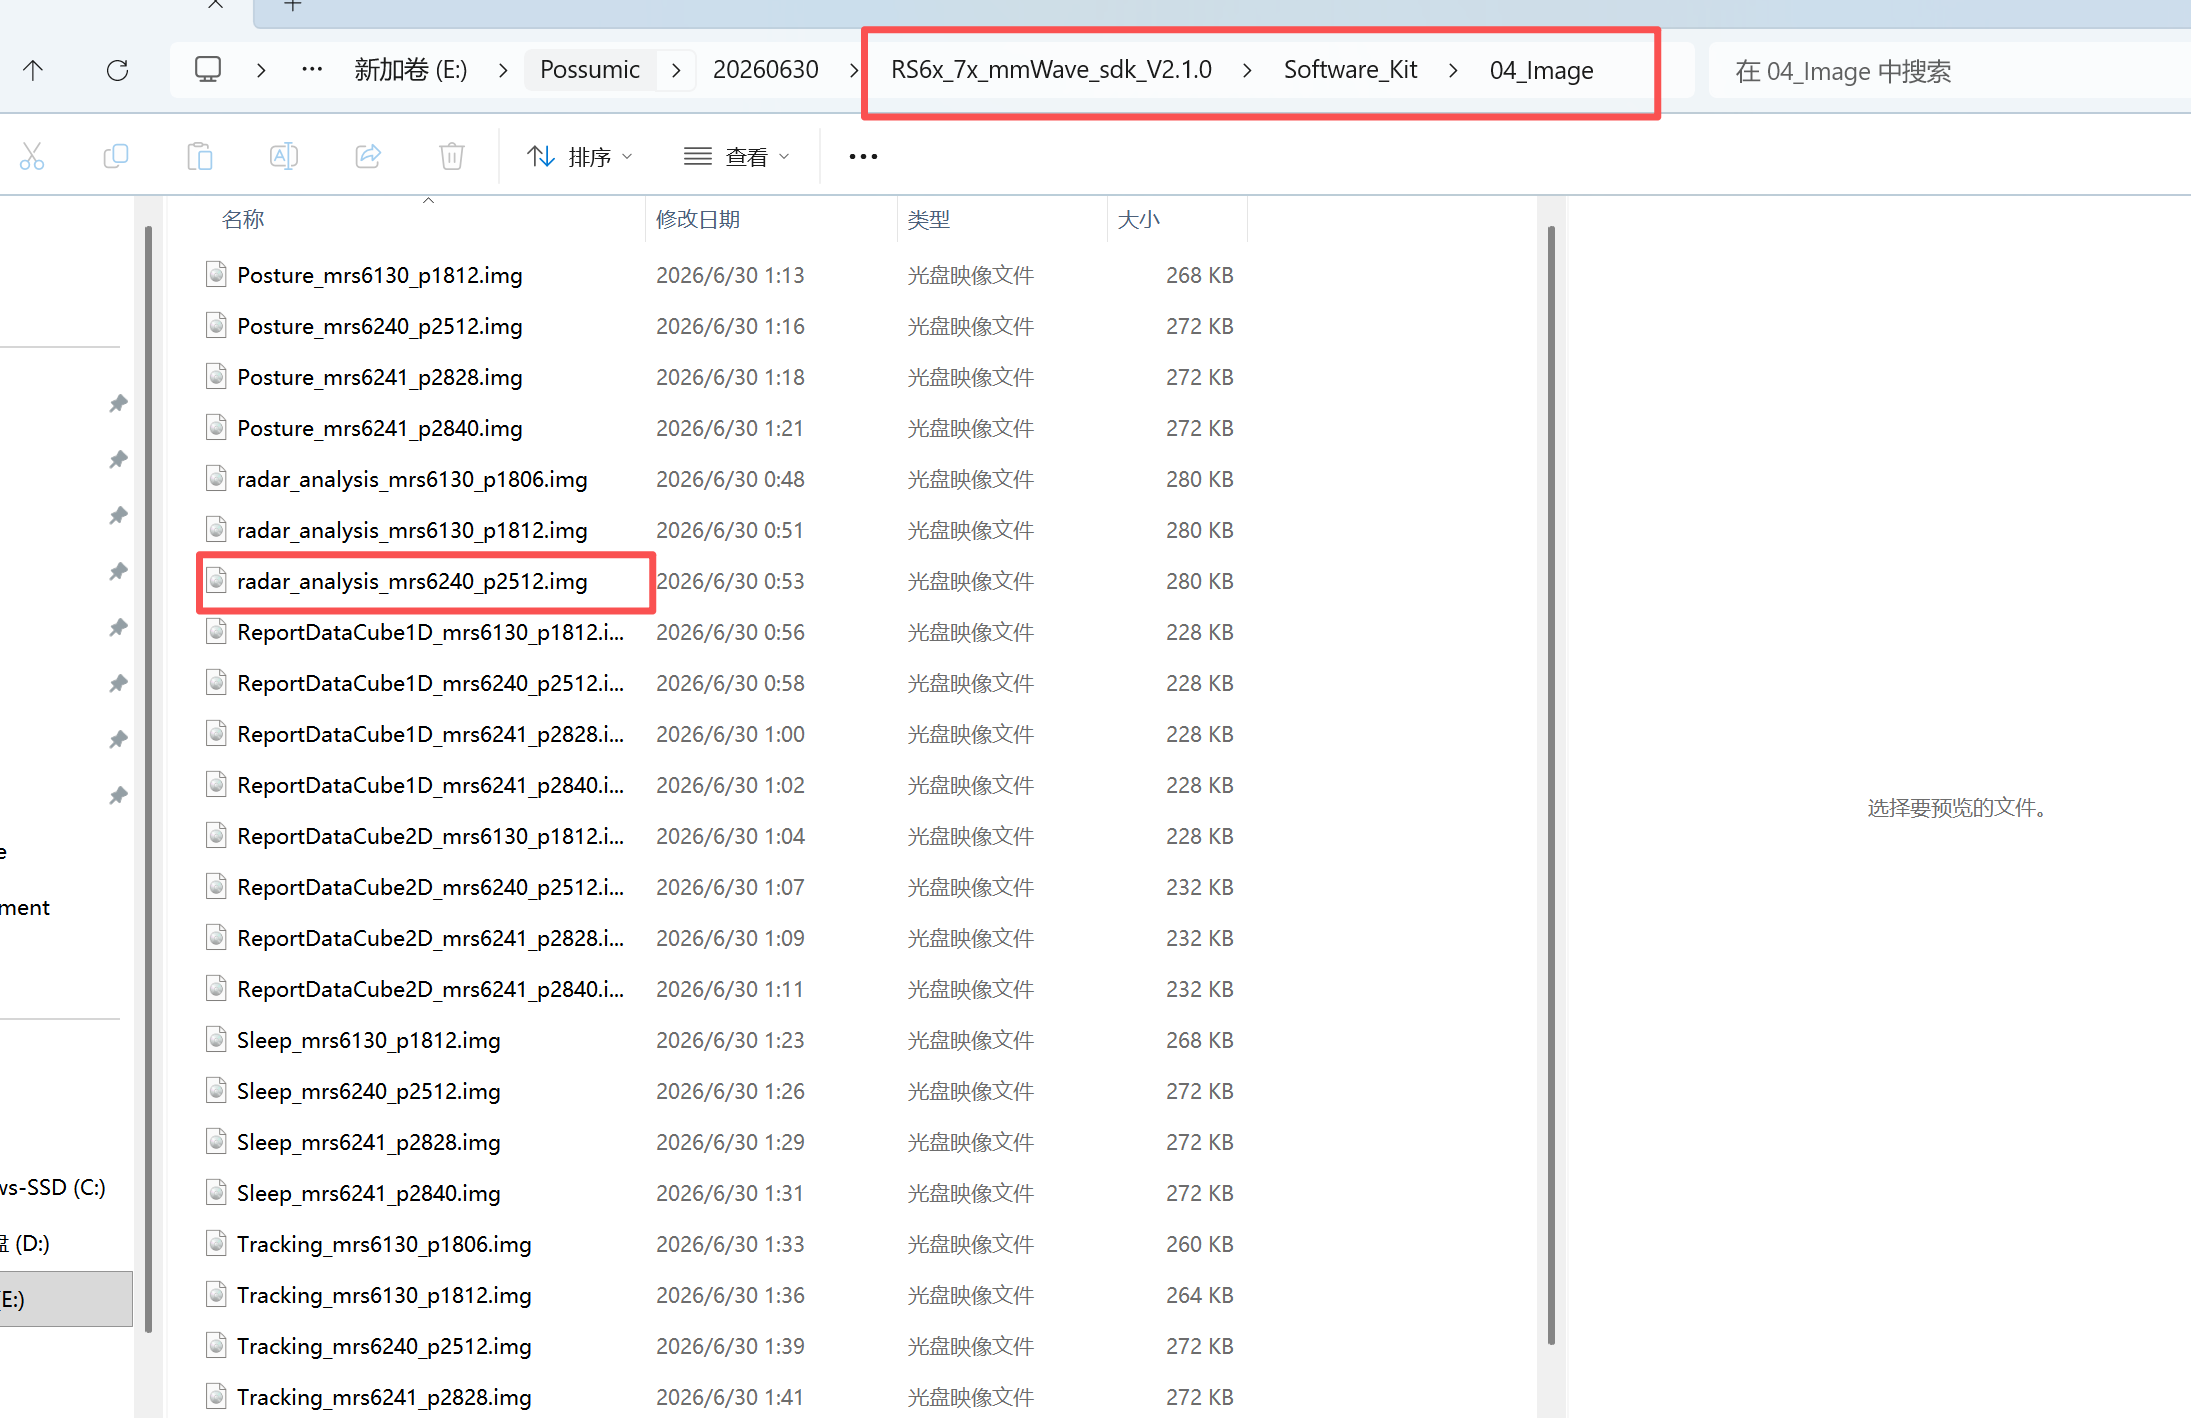Image resolution: width=2191 pixels, height=1419 pixels.
Task: Select radar_analysis_mrs6130_p1812.img
Action: point(412,530)
